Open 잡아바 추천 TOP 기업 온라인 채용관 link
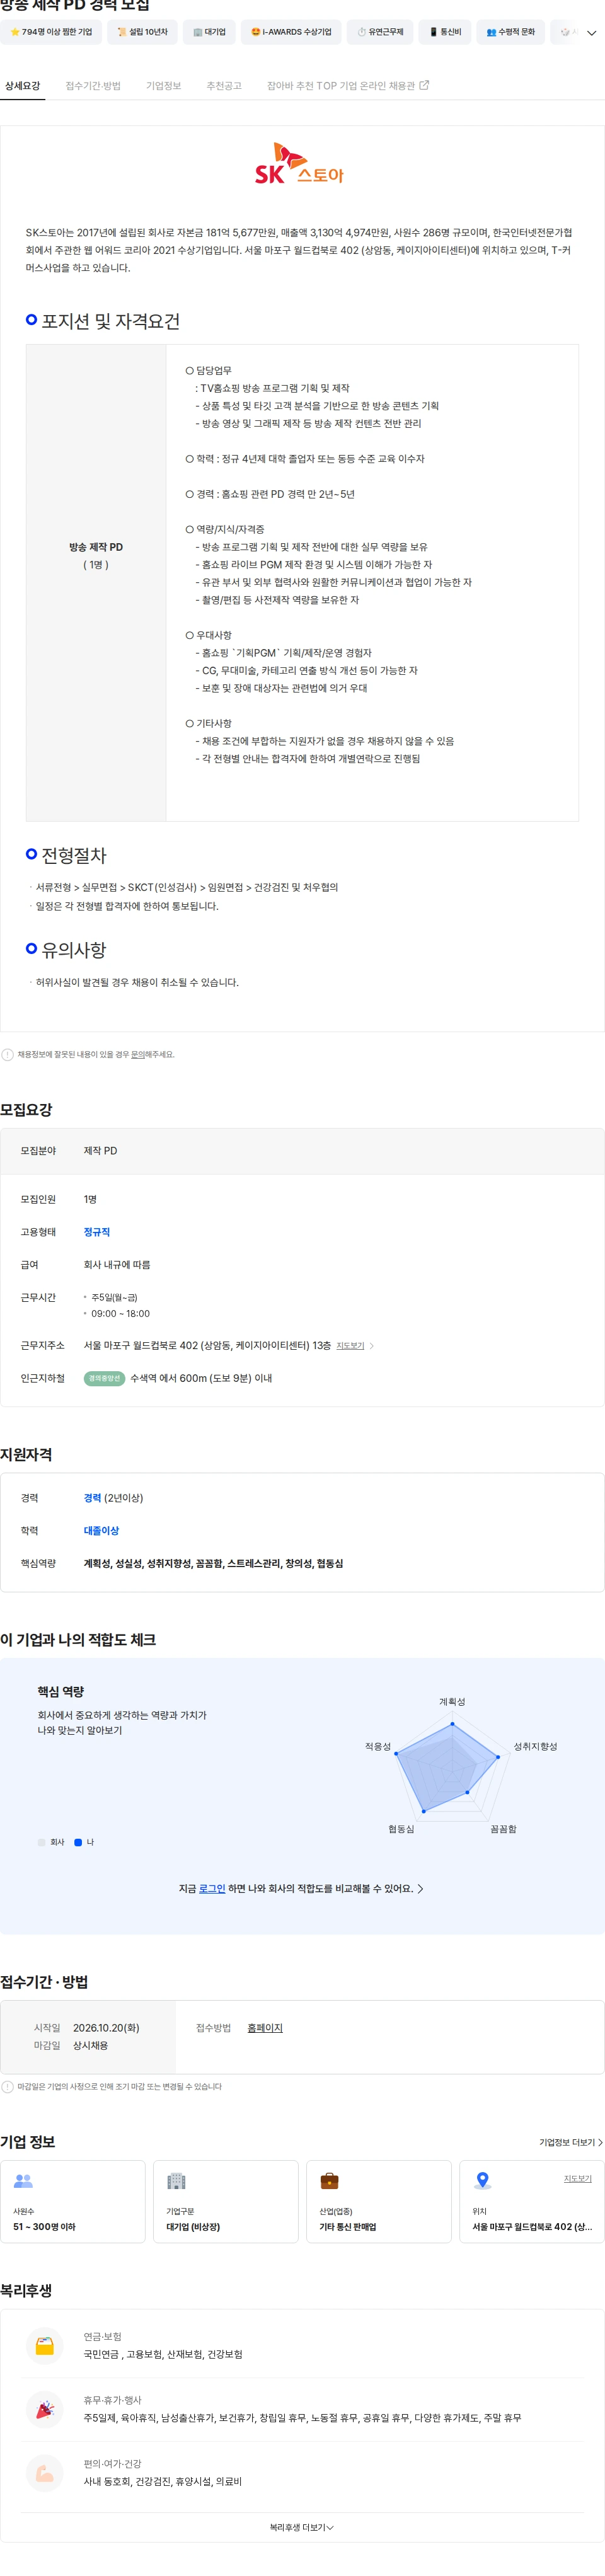605x2576 pixels. tap(347, 86)
